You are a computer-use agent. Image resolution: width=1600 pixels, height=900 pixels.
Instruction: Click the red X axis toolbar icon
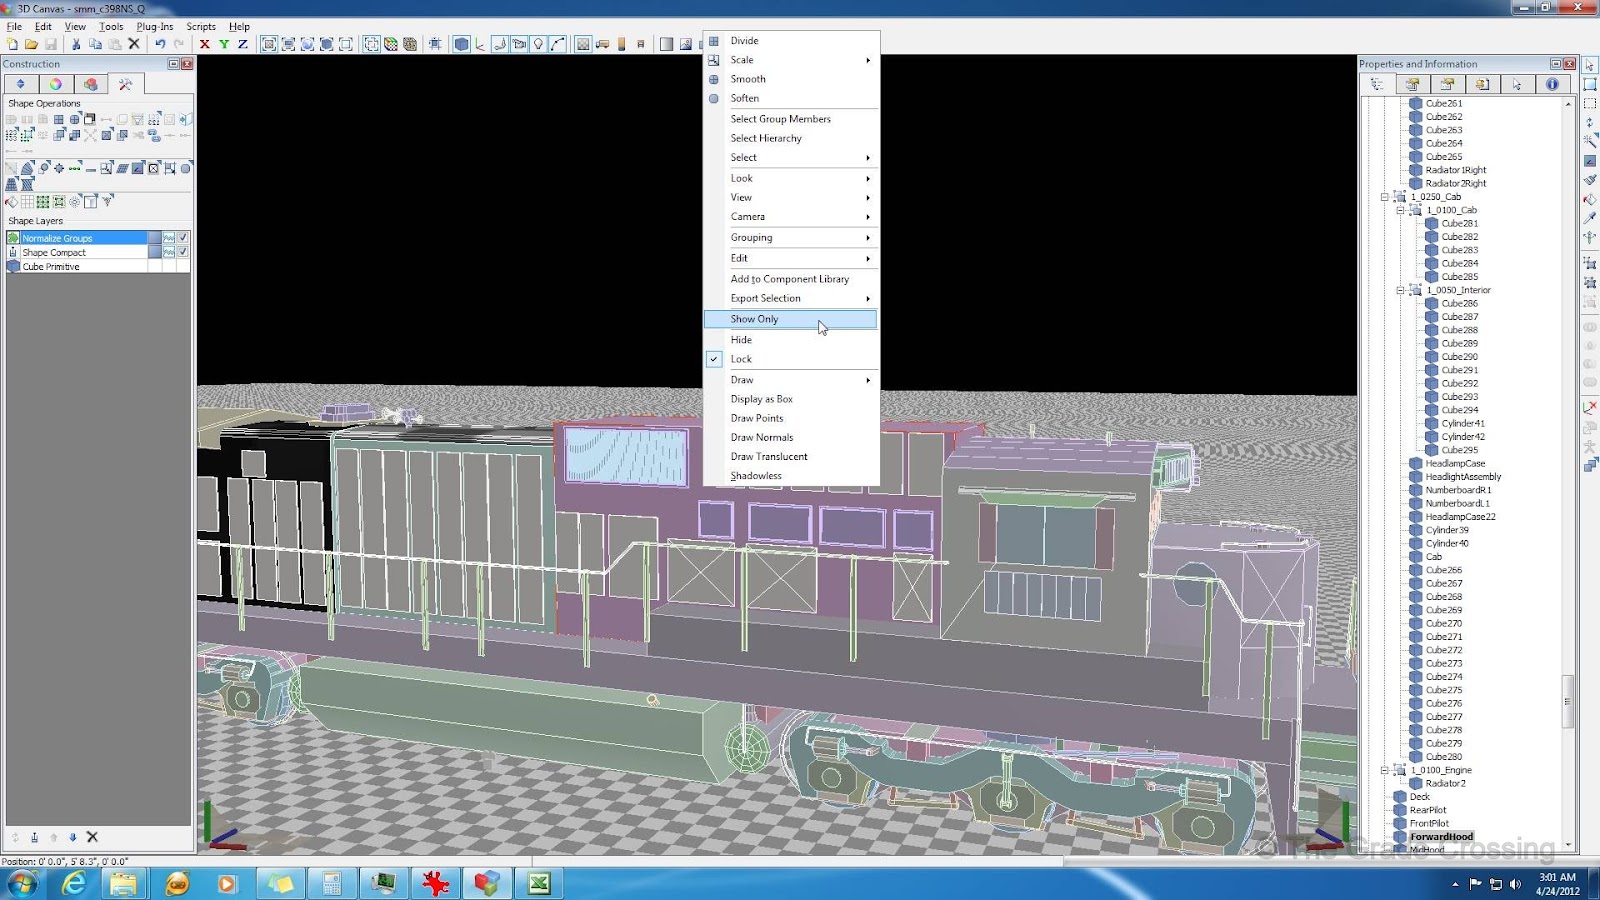pyautogui.click(x=205, y=44)
